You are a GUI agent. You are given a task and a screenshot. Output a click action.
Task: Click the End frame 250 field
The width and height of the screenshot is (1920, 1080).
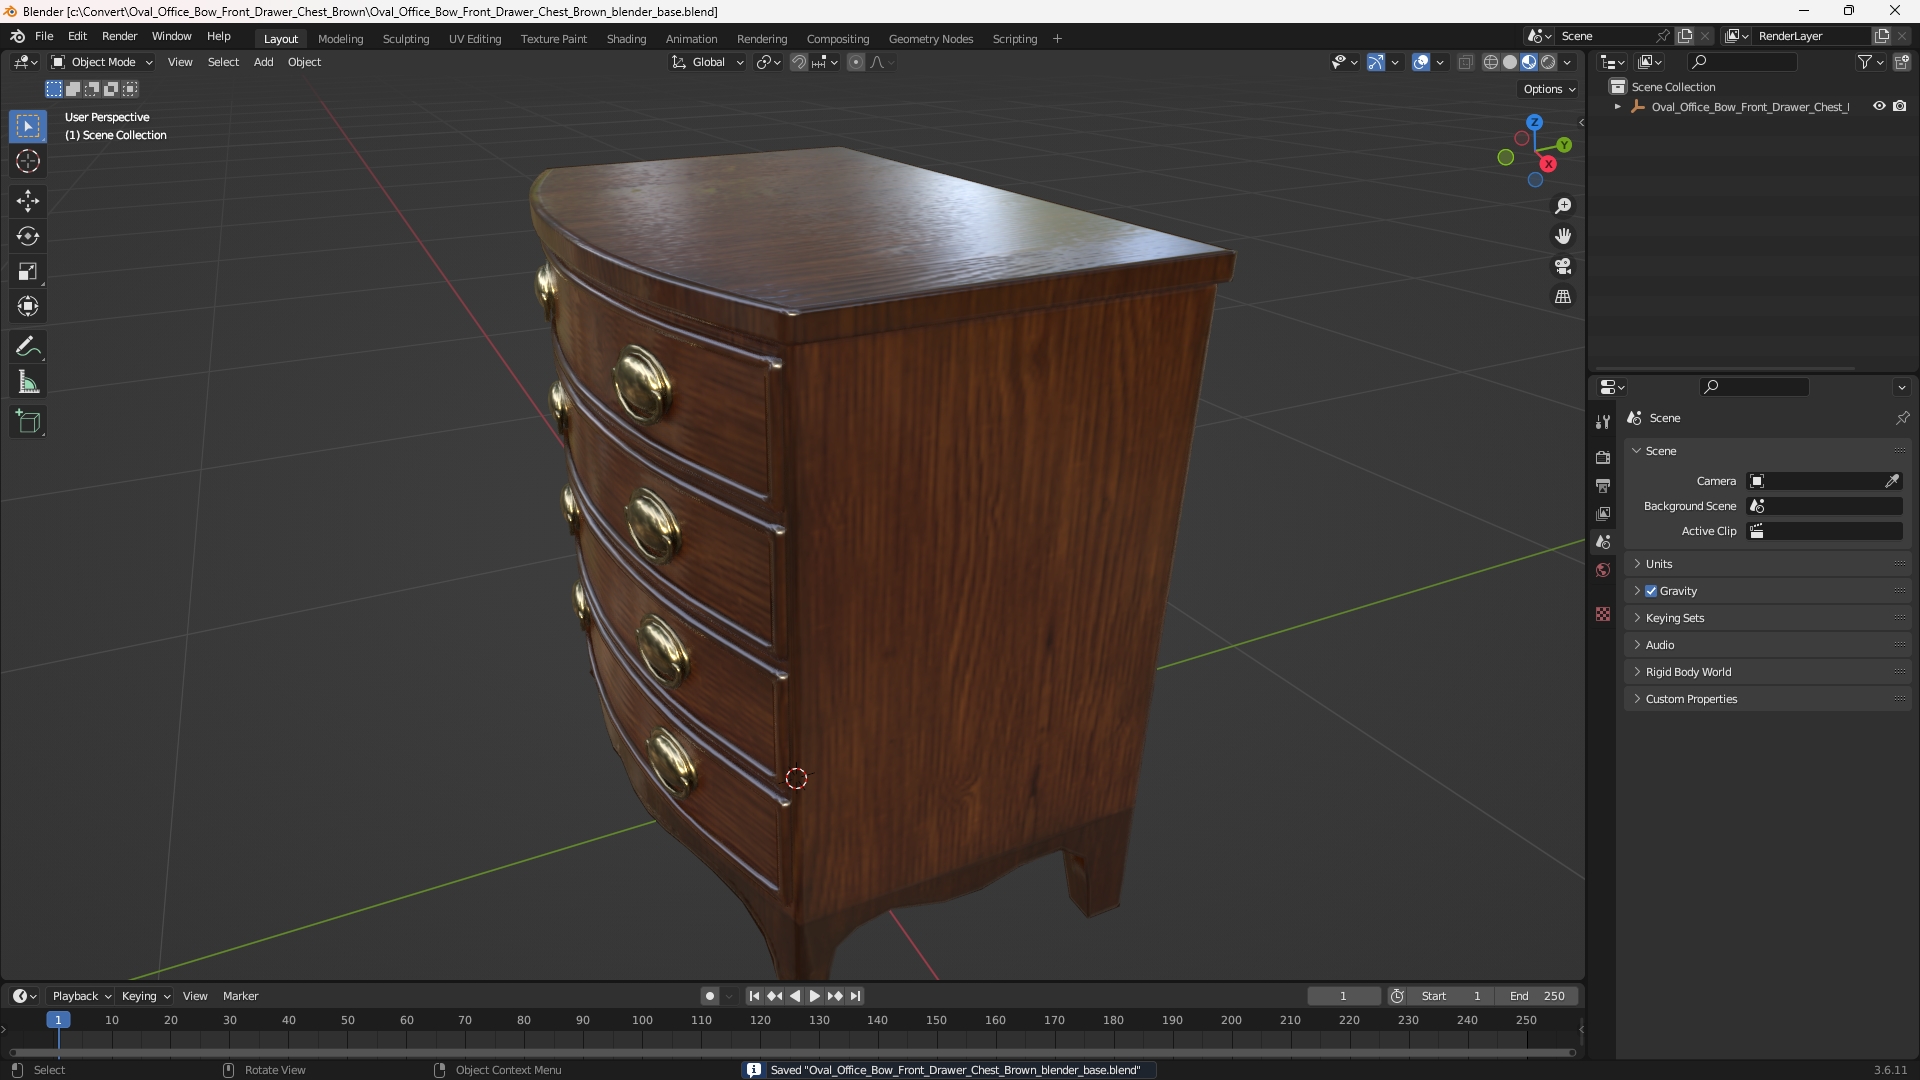pos(1537,996)
